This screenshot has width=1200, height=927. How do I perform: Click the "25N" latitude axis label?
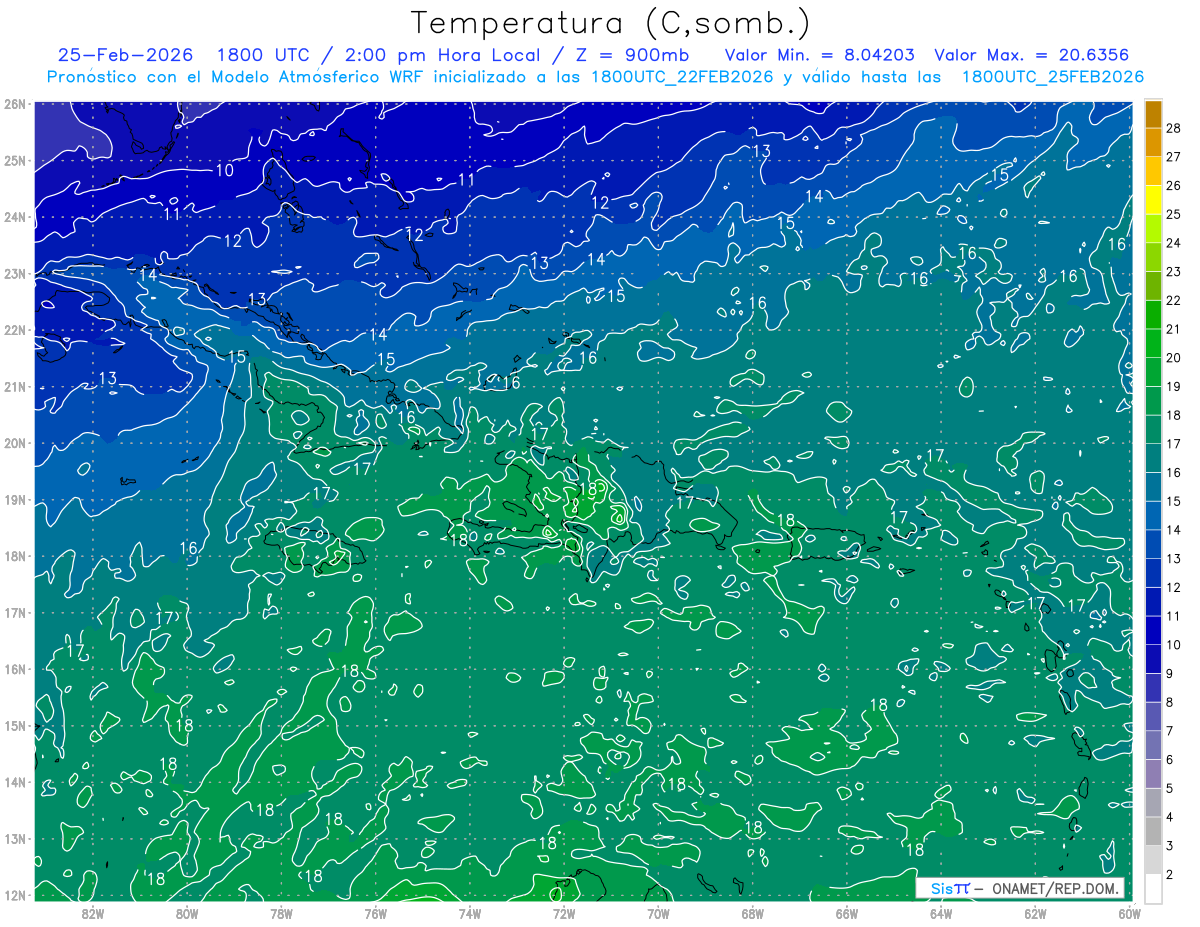[14, 161]
